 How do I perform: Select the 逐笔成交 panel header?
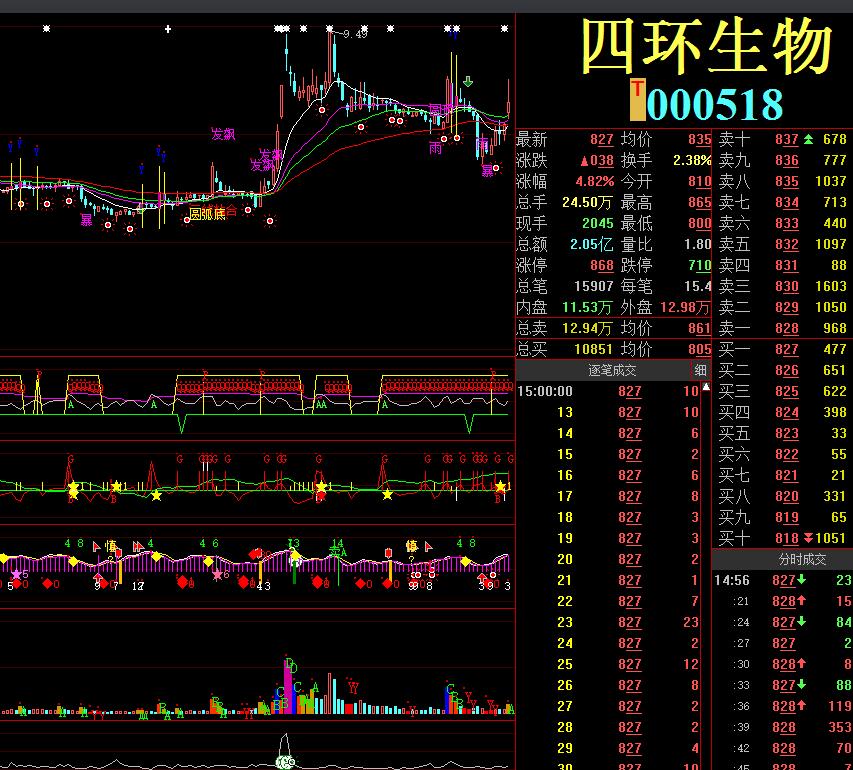(612, 371)
